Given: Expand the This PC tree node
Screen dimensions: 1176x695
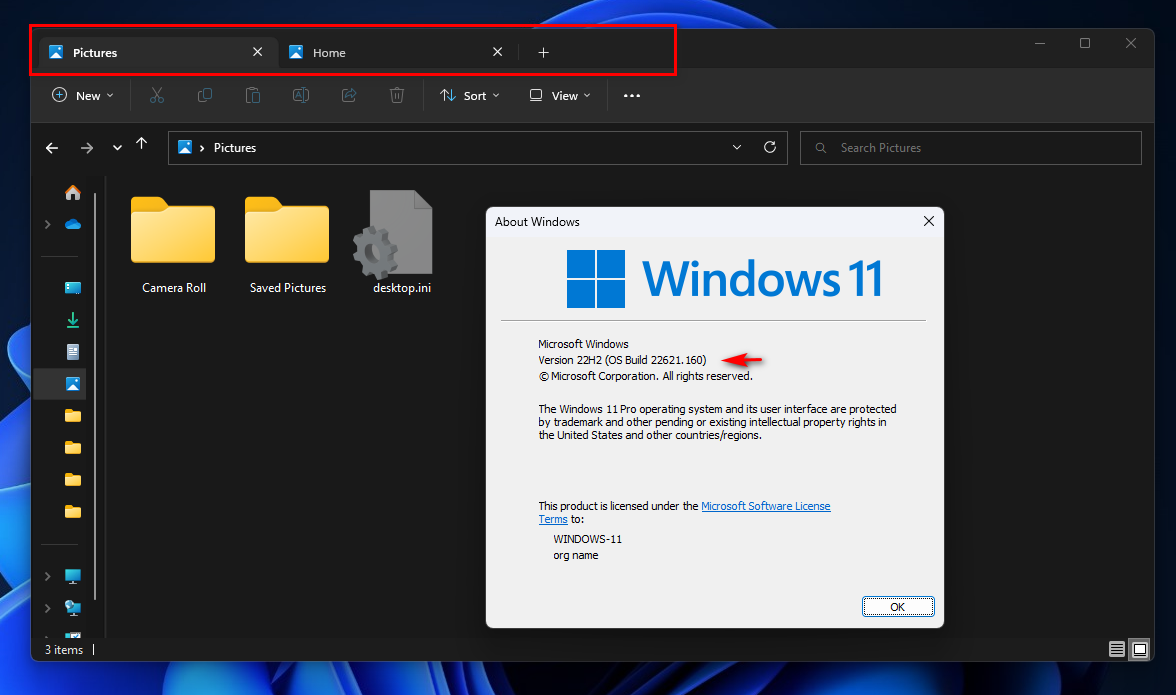Looking at the screenshot, I should [47, 576].
